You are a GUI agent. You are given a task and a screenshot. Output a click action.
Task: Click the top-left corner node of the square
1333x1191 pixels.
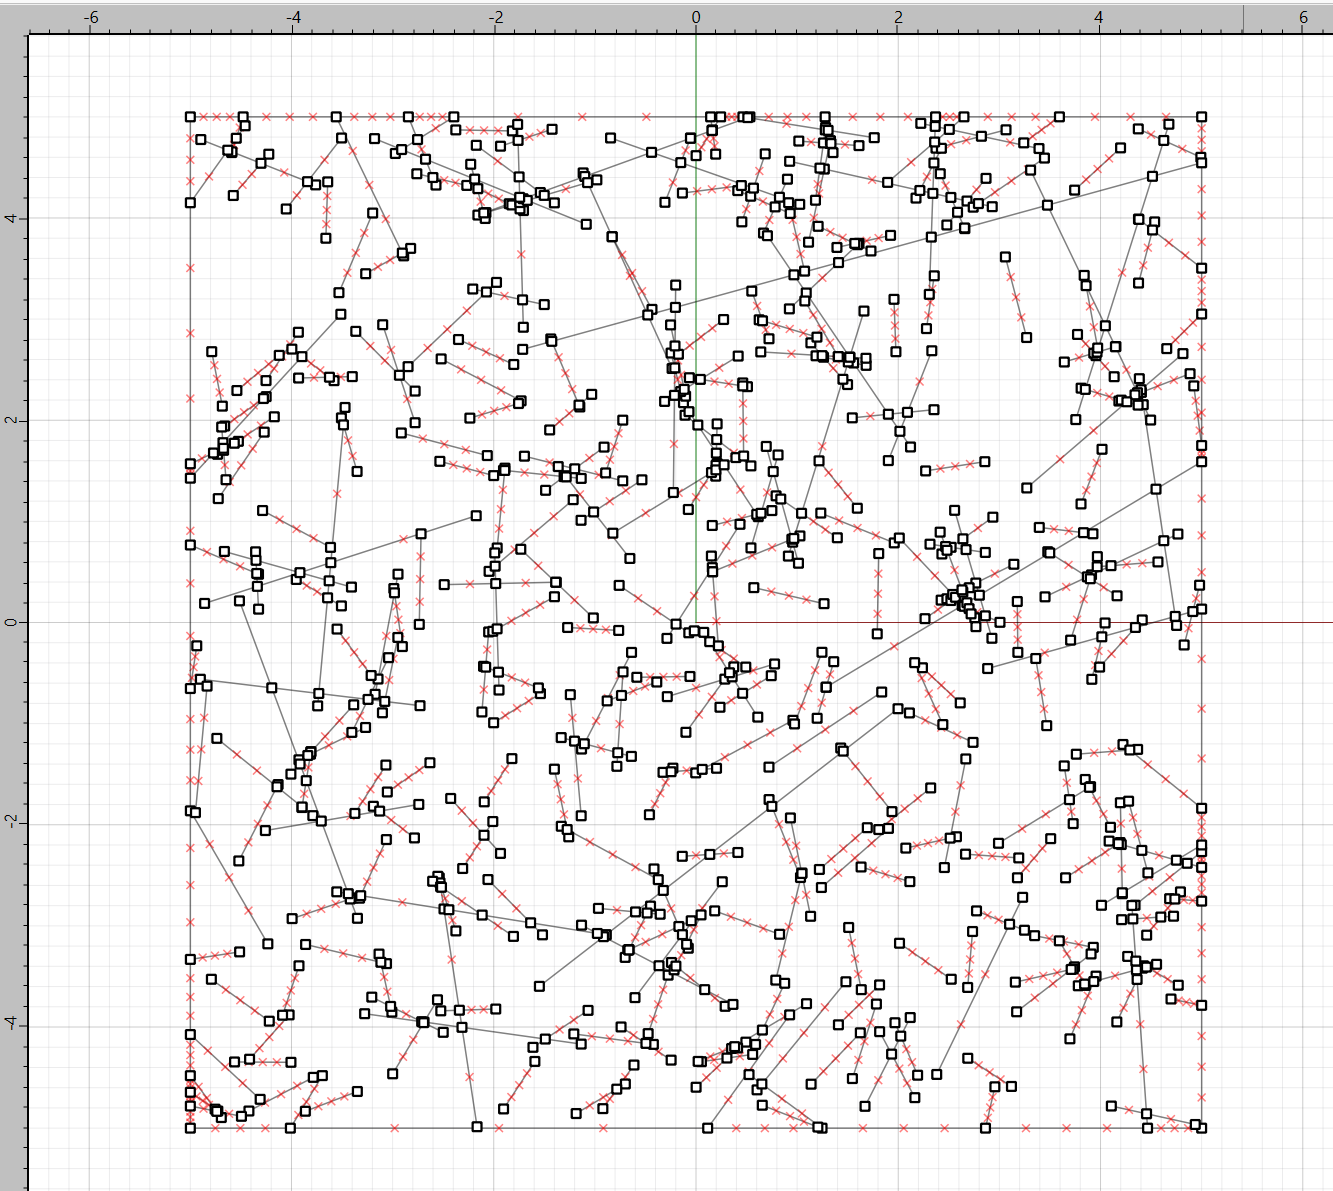pyautogui.click(x=190, y=117)
